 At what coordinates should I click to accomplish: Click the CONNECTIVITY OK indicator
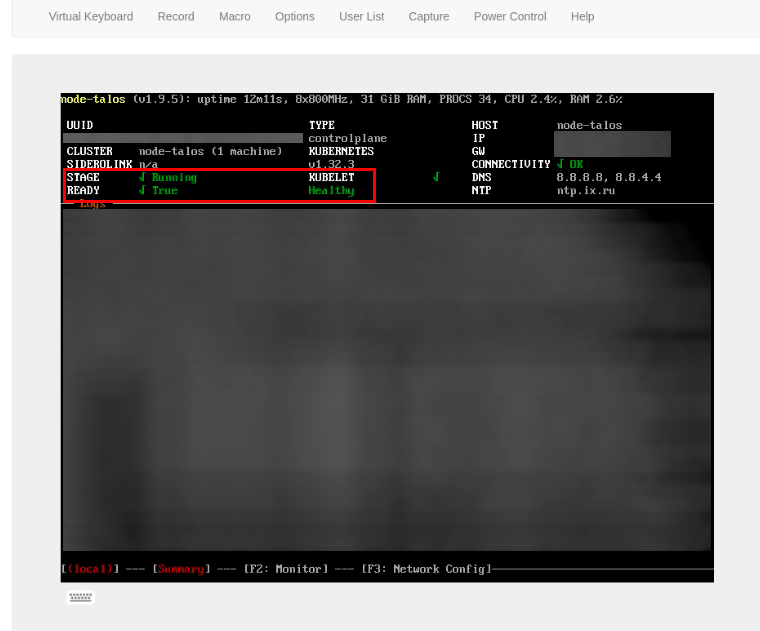pyautogui.click(x=570, y=164)
